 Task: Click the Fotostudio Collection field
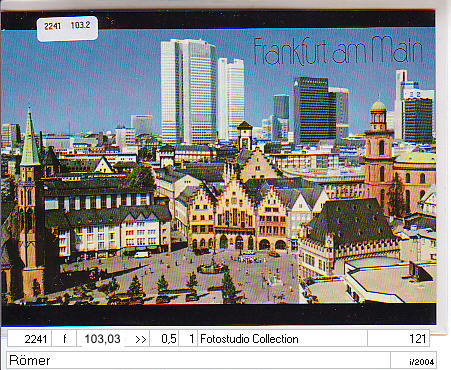click(x=282, y=339)
